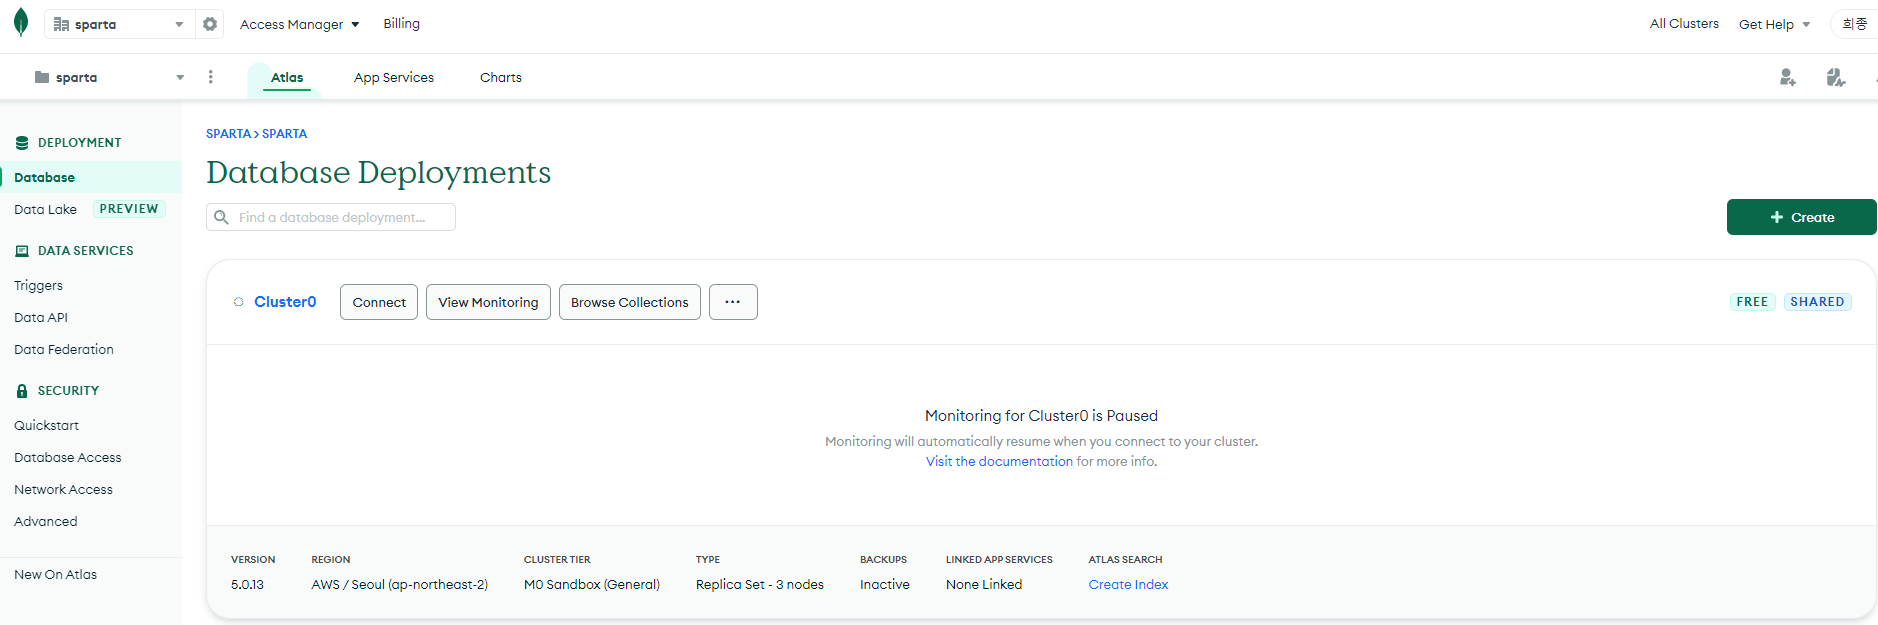Open Network Access settings
This screenshot has width=1878, height=625.
coord(63,489)
